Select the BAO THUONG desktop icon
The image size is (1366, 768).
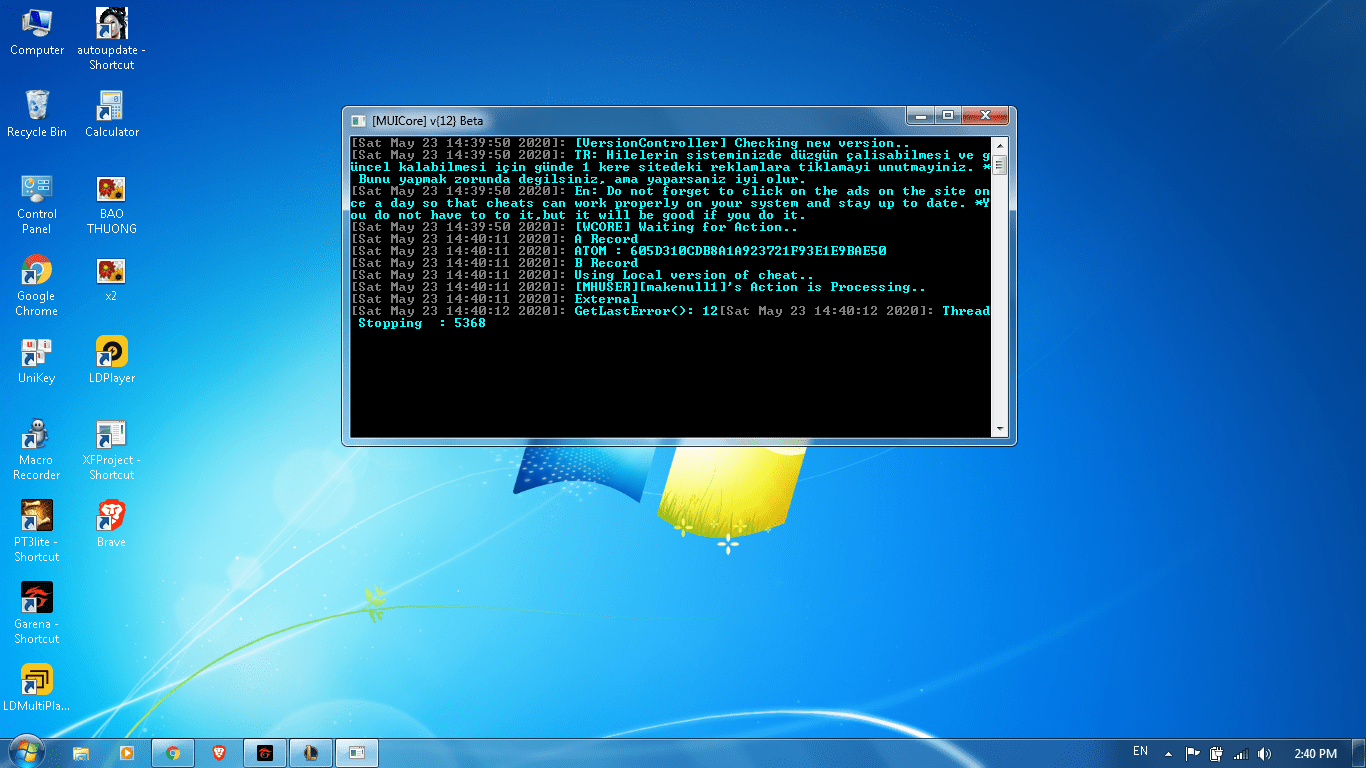coord(111,204)
